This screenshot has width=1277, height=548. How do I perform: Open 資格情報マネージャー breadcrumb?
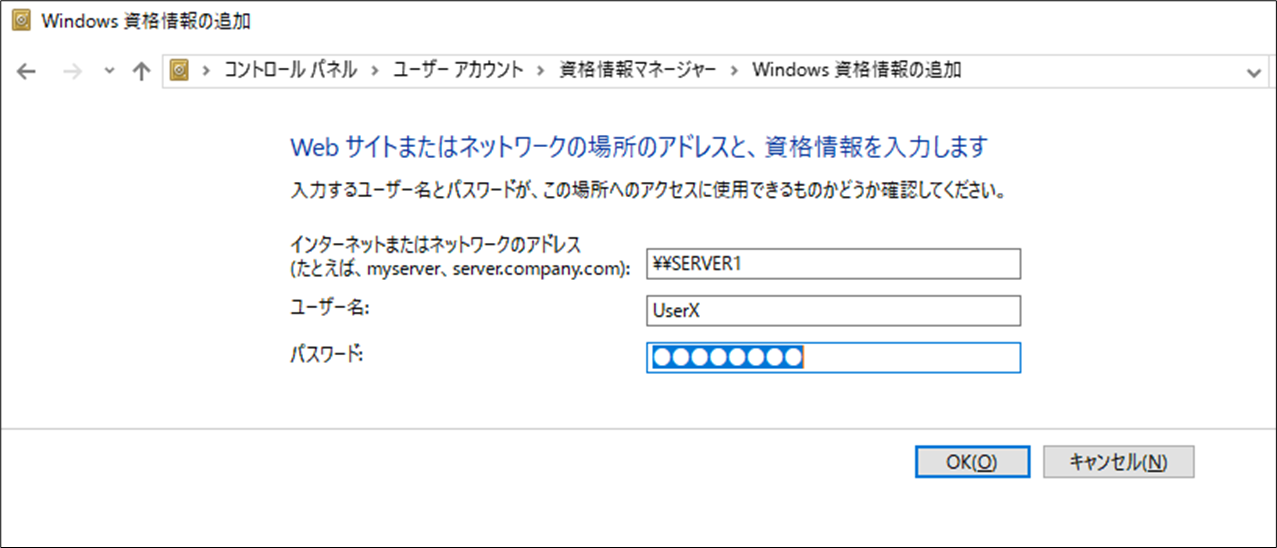point(638,70)
